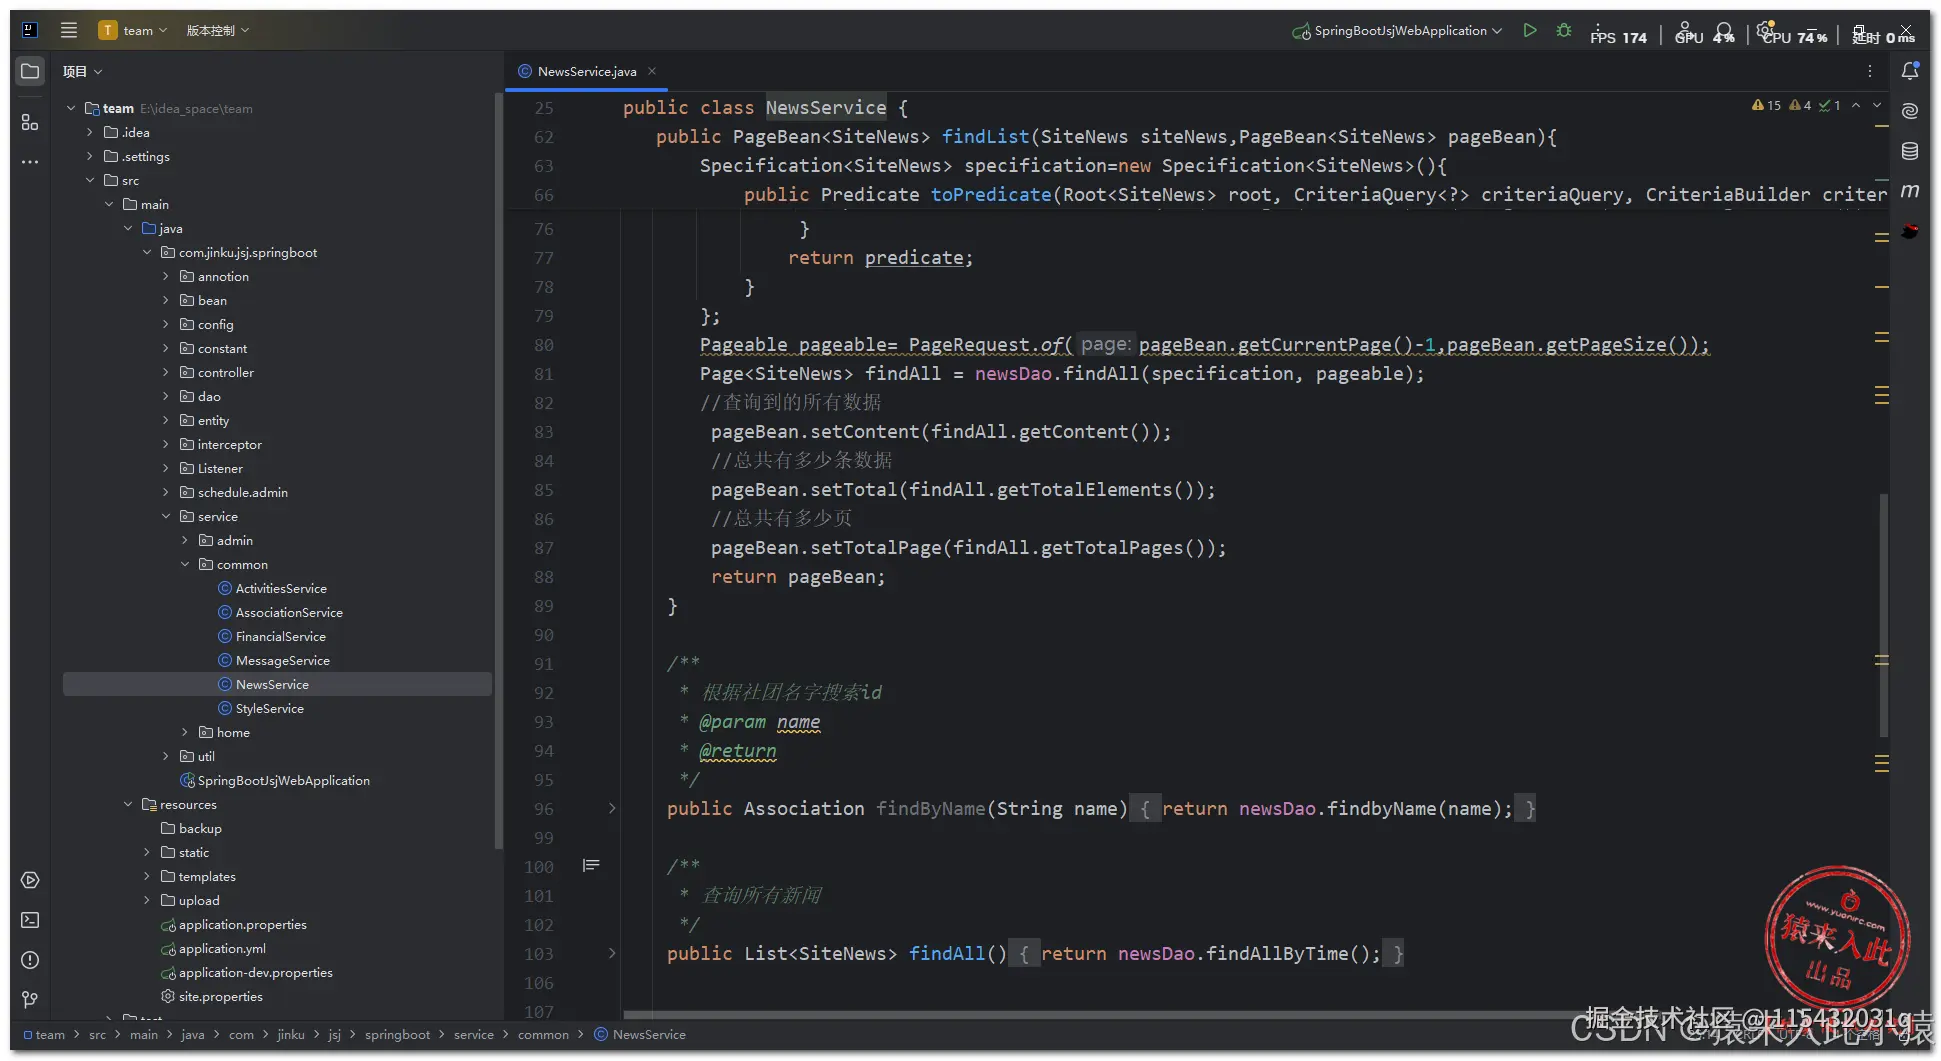Click the 4 weak warnings indicator

point(1800,105)
